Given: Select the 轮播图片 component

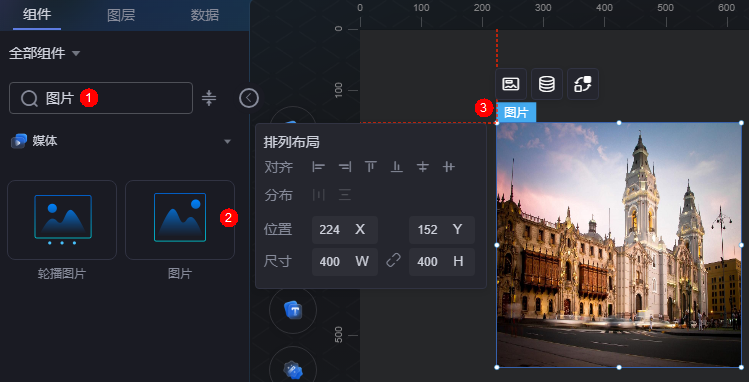Looking at the screenshot, I should pyautogui.click(x=62, y=220).
